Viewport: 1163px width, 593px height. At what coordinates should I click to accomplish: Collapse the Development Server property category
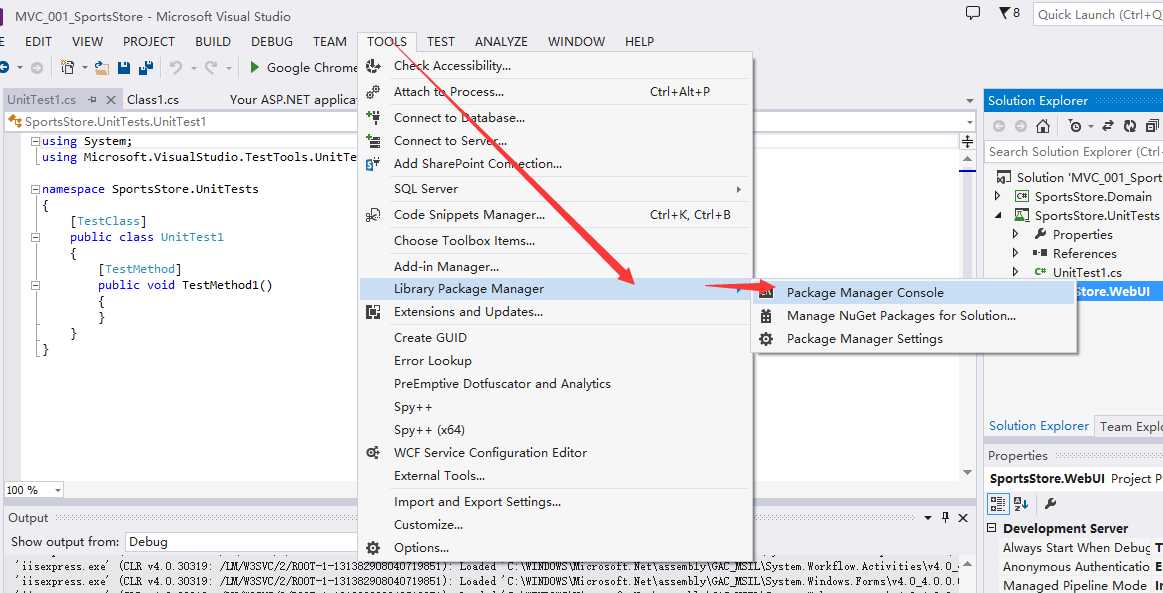tap(992, 529)
